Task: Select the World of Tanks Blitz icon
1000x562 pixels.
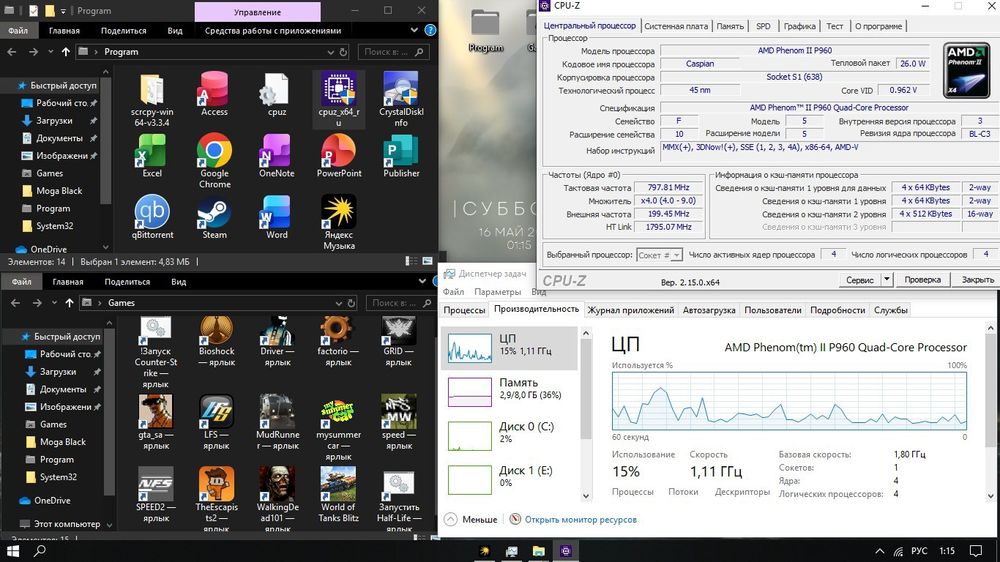Action: 338,494
